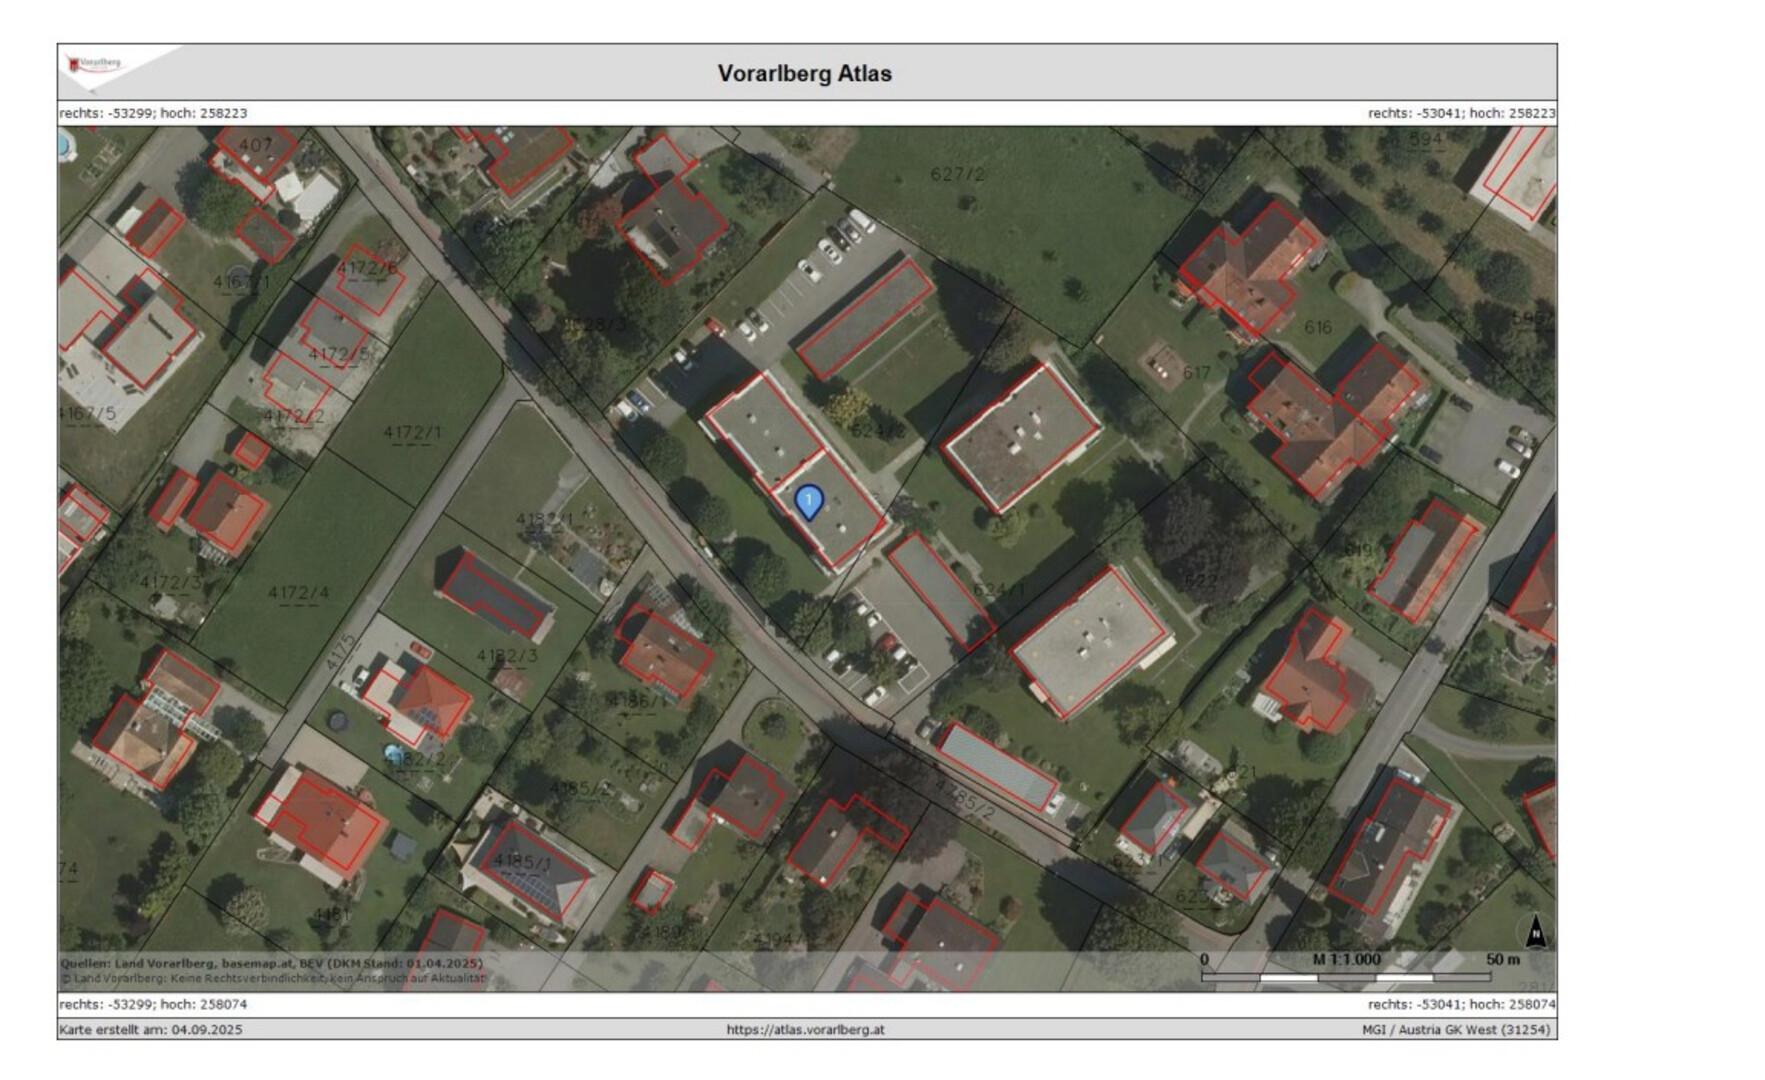The height and width of the screenshot is (1080, 1765).
Task: Click the map creation date text
Action: (x=151, y=1029)
